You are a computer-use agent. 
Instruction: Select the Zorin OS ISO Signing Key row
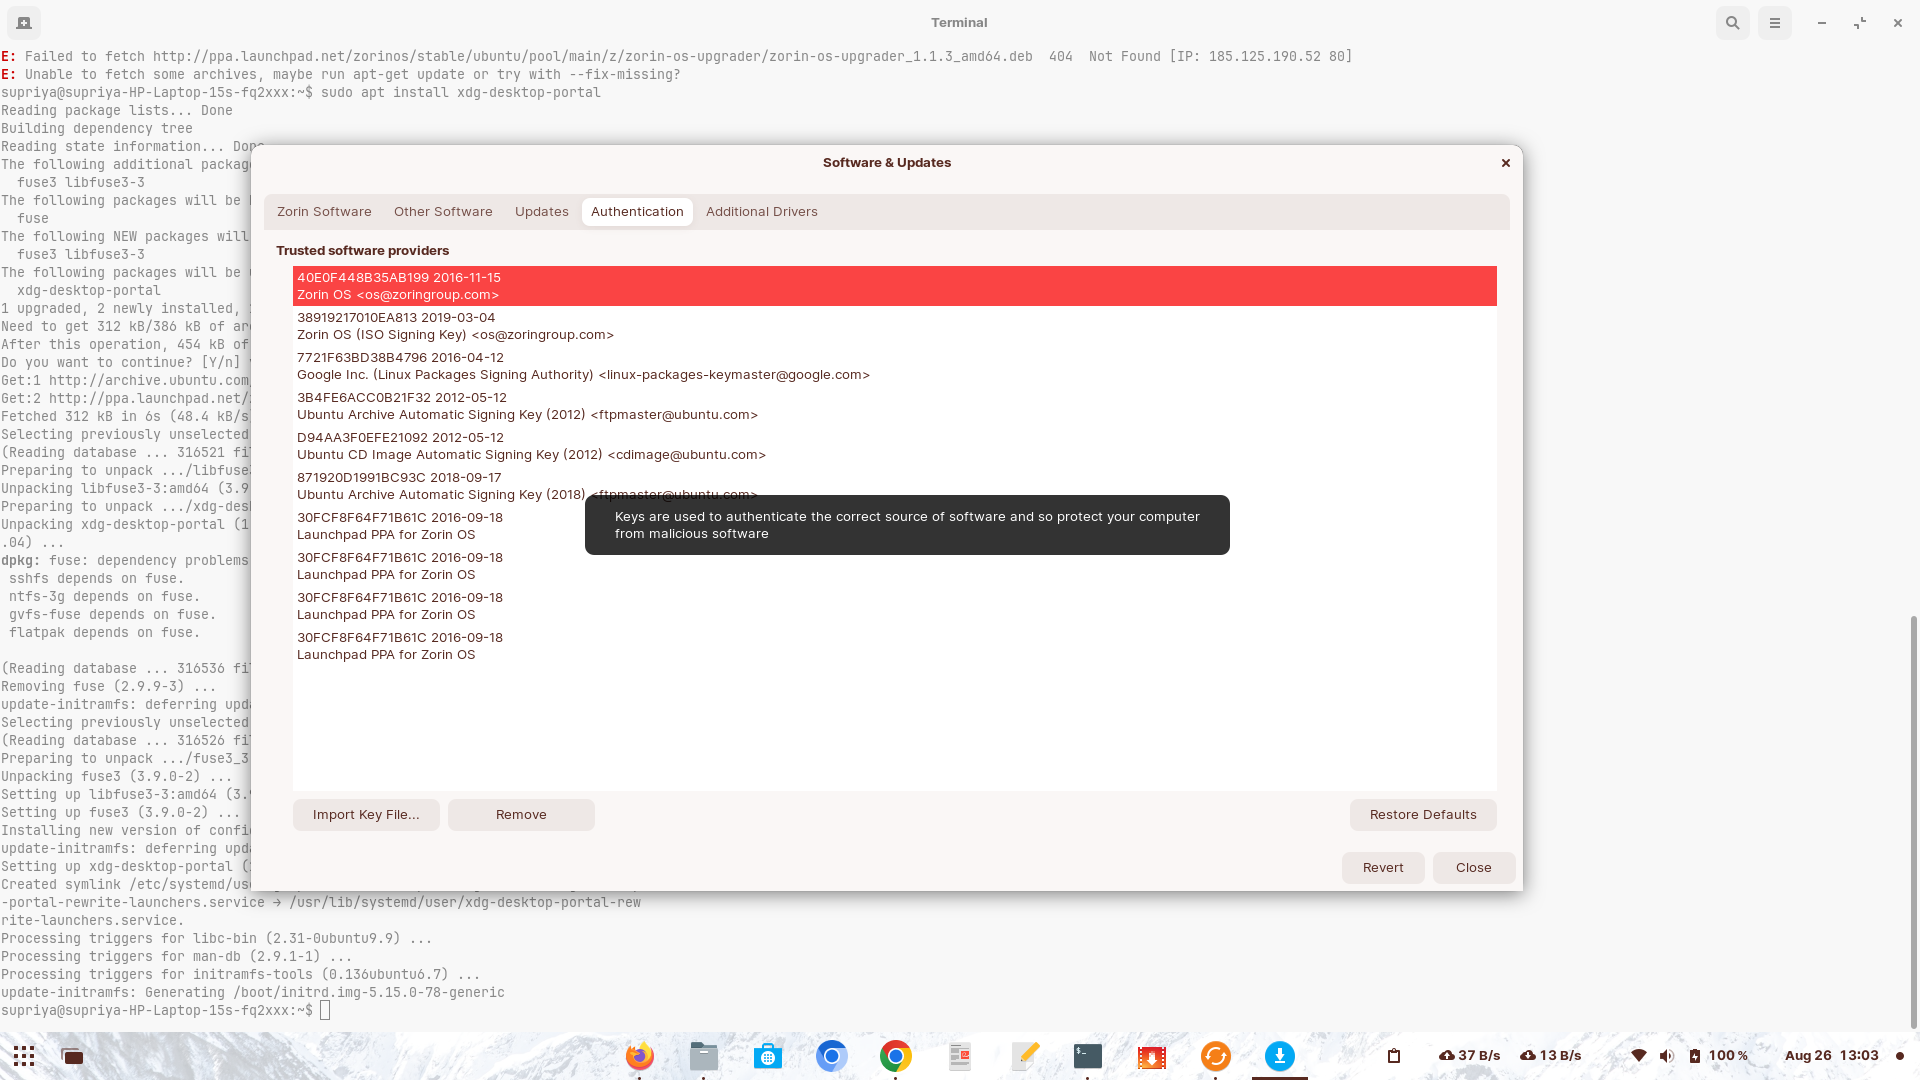coord(895,326)
